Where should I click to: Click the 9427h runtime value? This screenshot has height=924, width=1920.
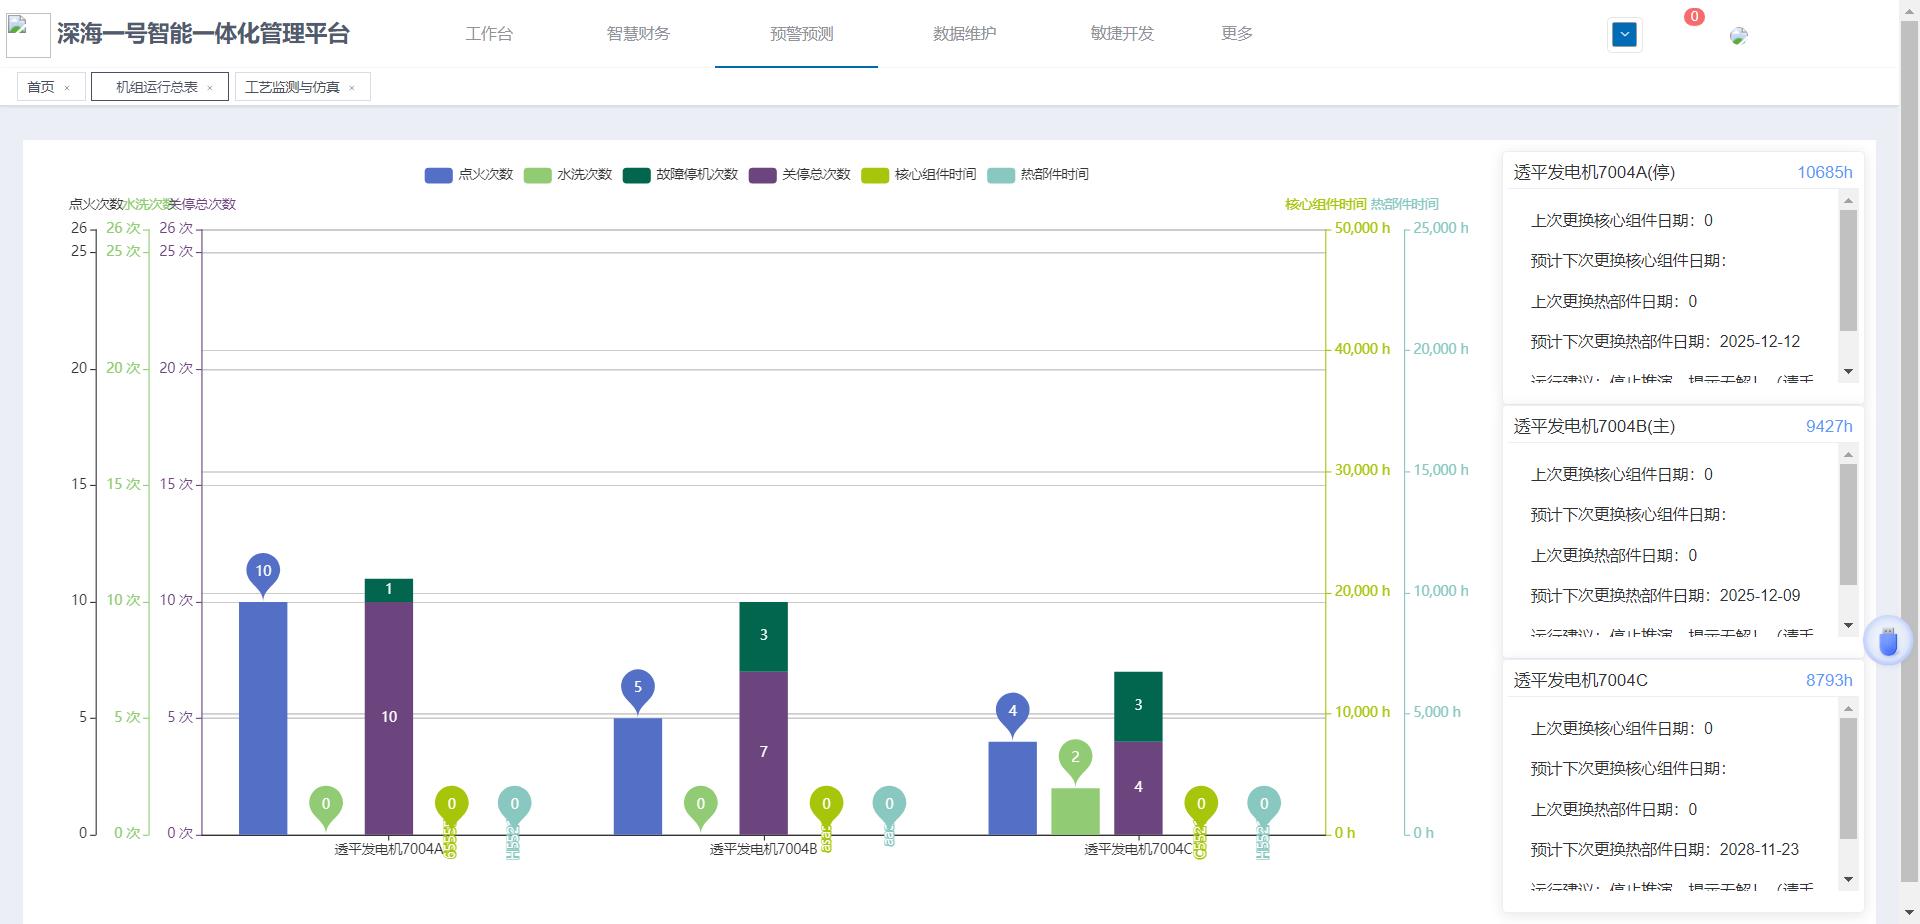pyautogui.click(x=1829, y=426)
